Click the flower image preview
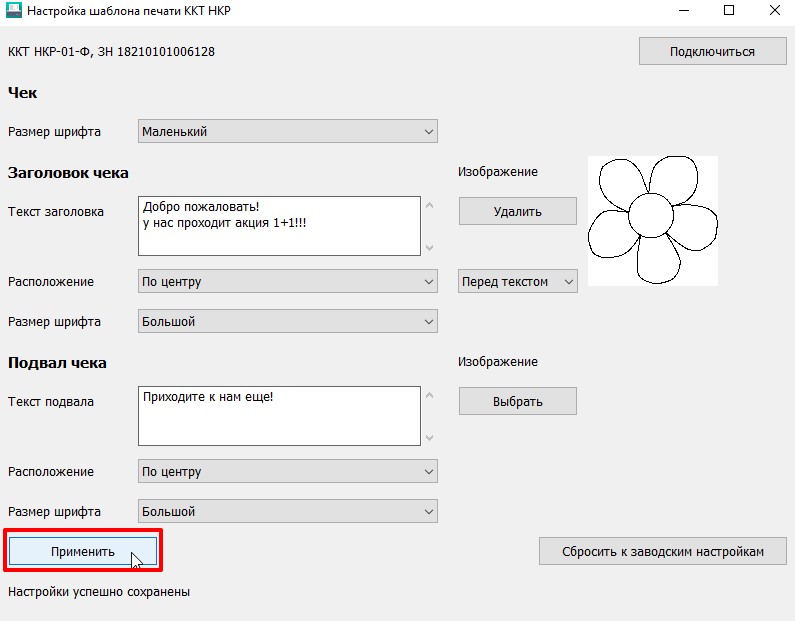This screenshot has width=795, height=621. coord(653,221)
